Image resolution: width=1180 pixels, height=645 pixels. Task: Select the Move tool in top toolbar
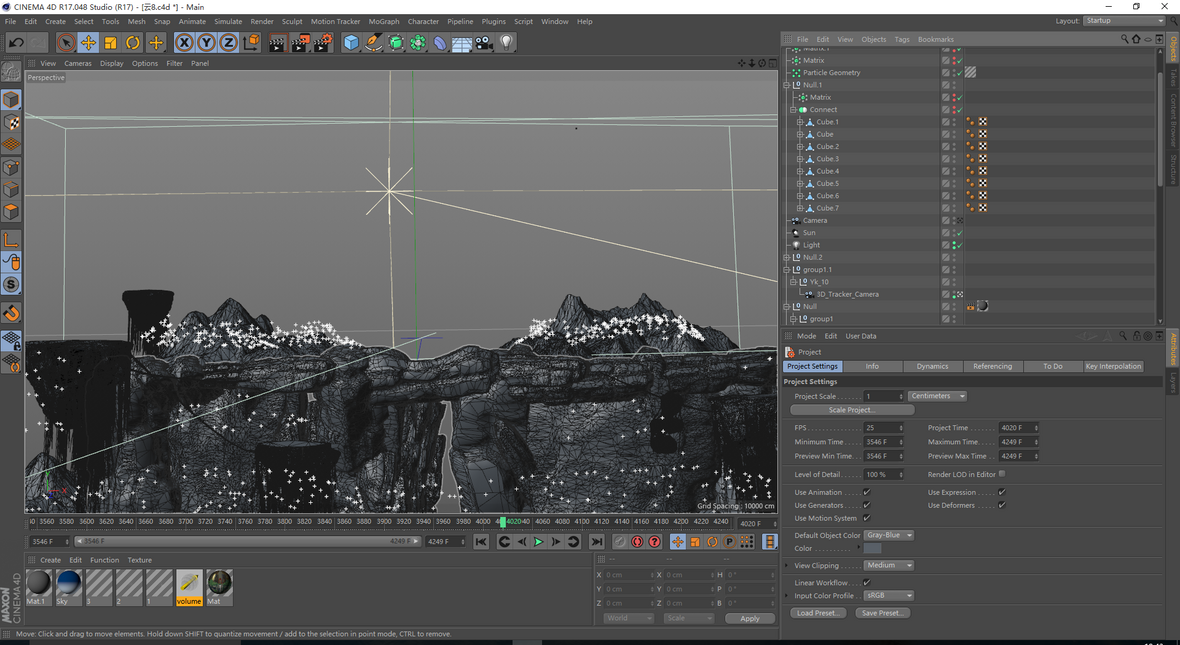point(88,42)
